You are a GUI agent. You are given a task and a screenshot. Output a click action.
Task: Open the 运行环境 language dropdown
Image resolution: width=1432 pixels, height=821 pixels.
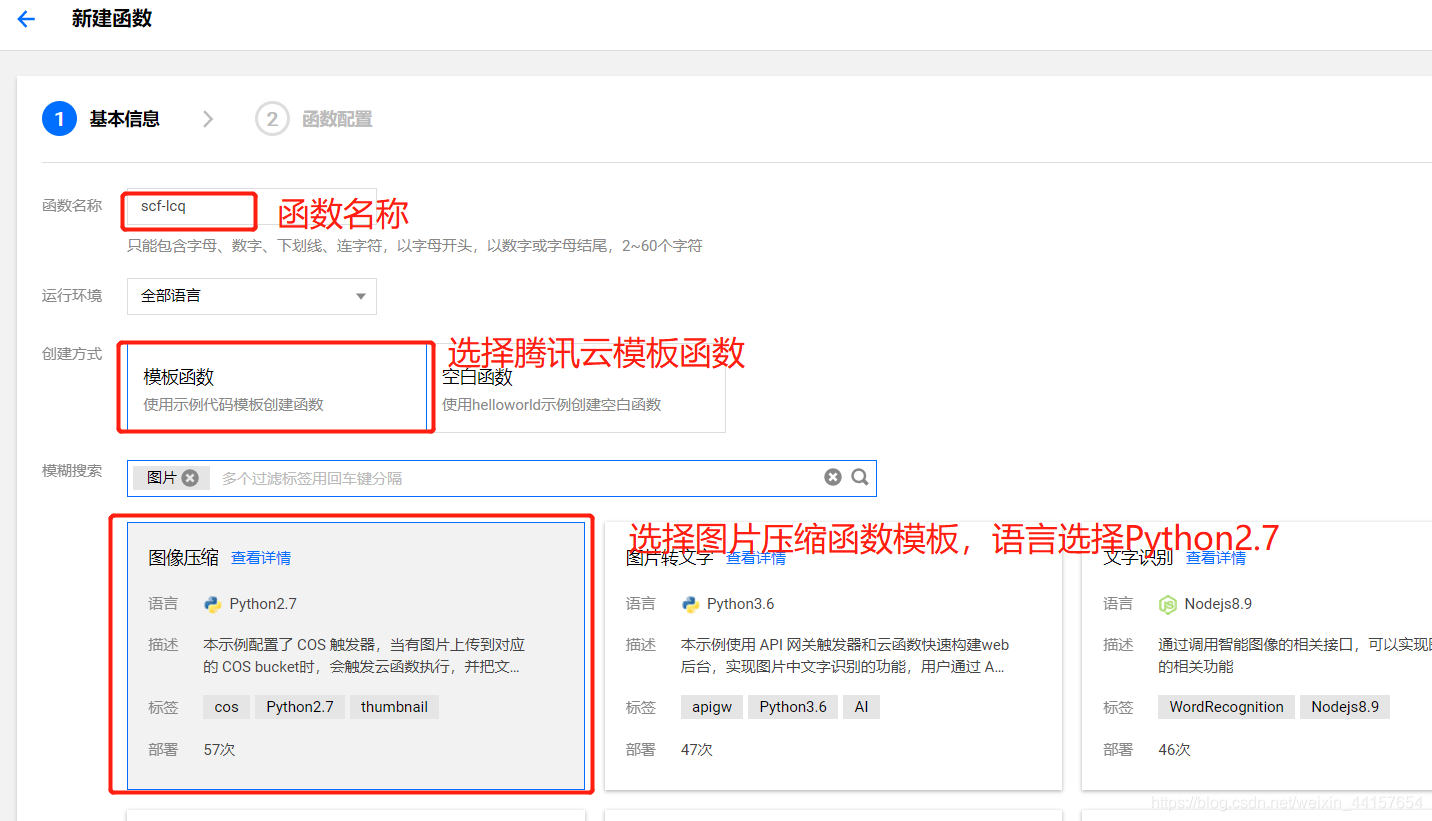(x=251, y=296)
